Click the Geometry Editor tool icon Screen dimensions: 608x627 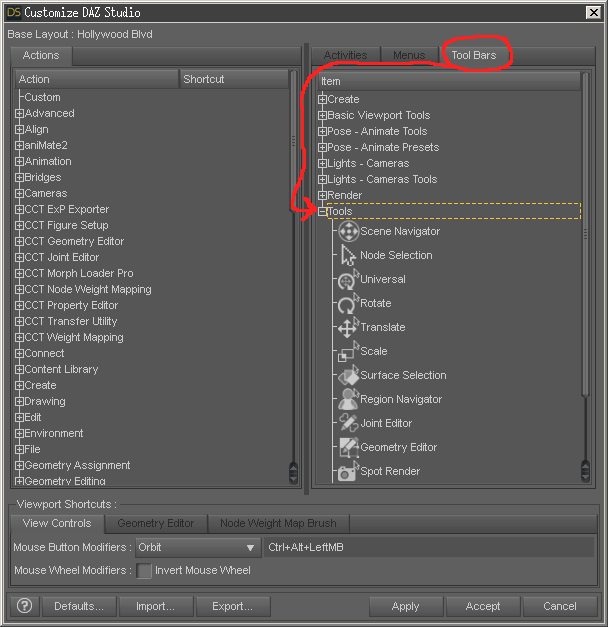348,447
